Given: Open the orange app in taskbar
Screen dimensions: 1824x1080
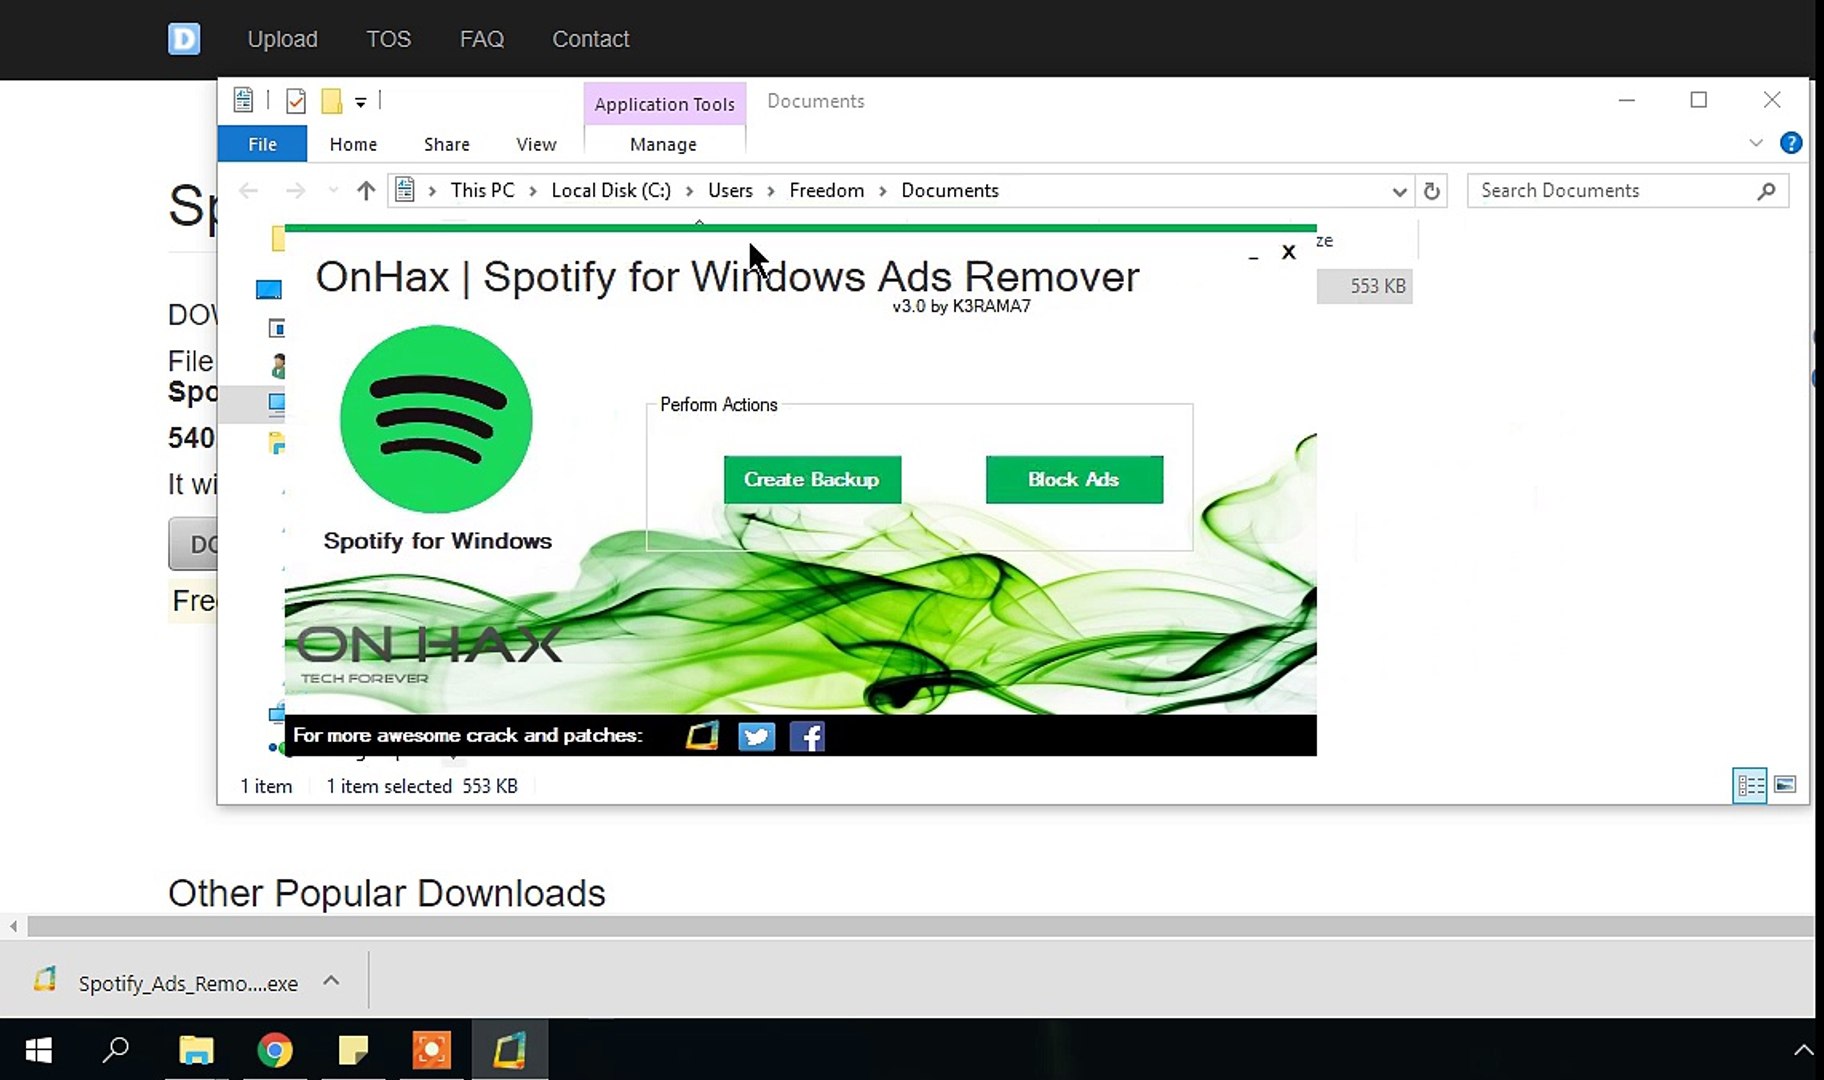Looking at the screenshot, I should coord(431,1050).
